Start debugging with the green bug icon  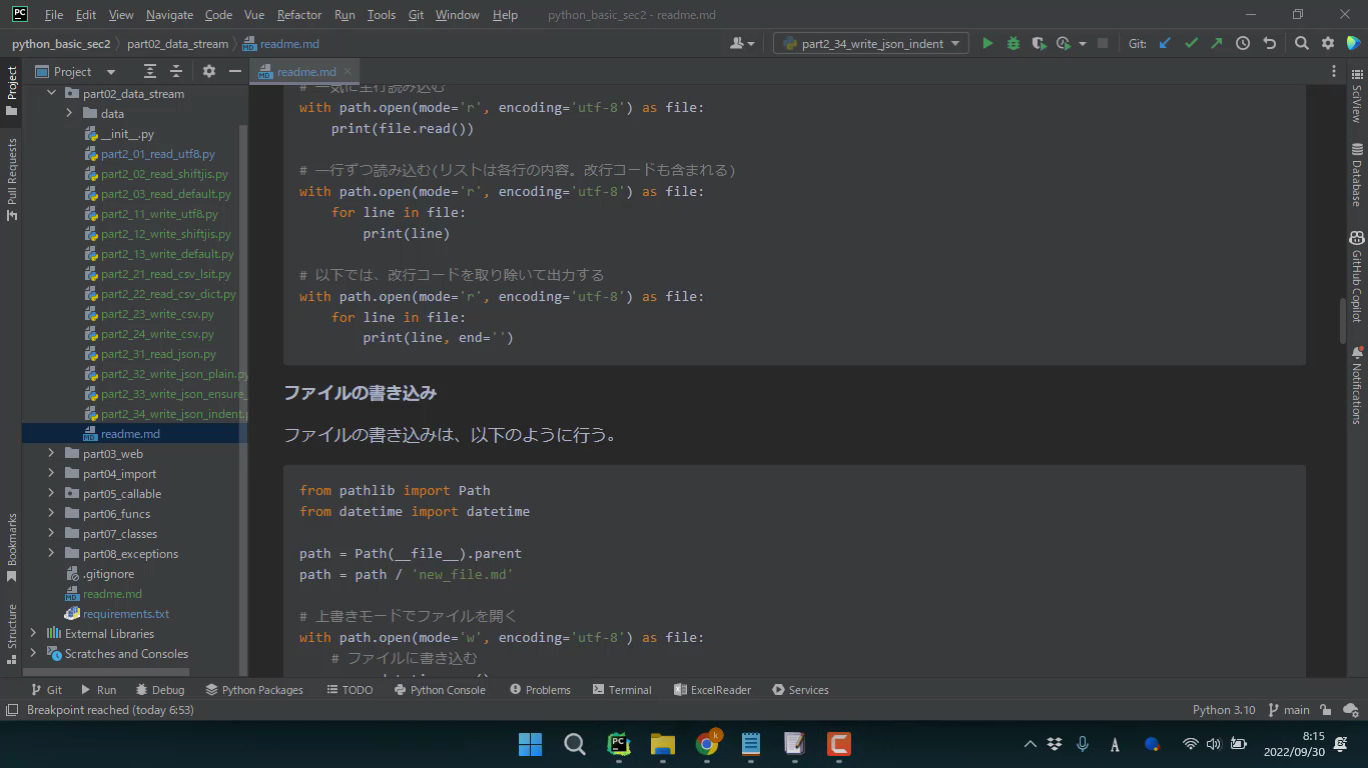click(x=1013, y=43)
